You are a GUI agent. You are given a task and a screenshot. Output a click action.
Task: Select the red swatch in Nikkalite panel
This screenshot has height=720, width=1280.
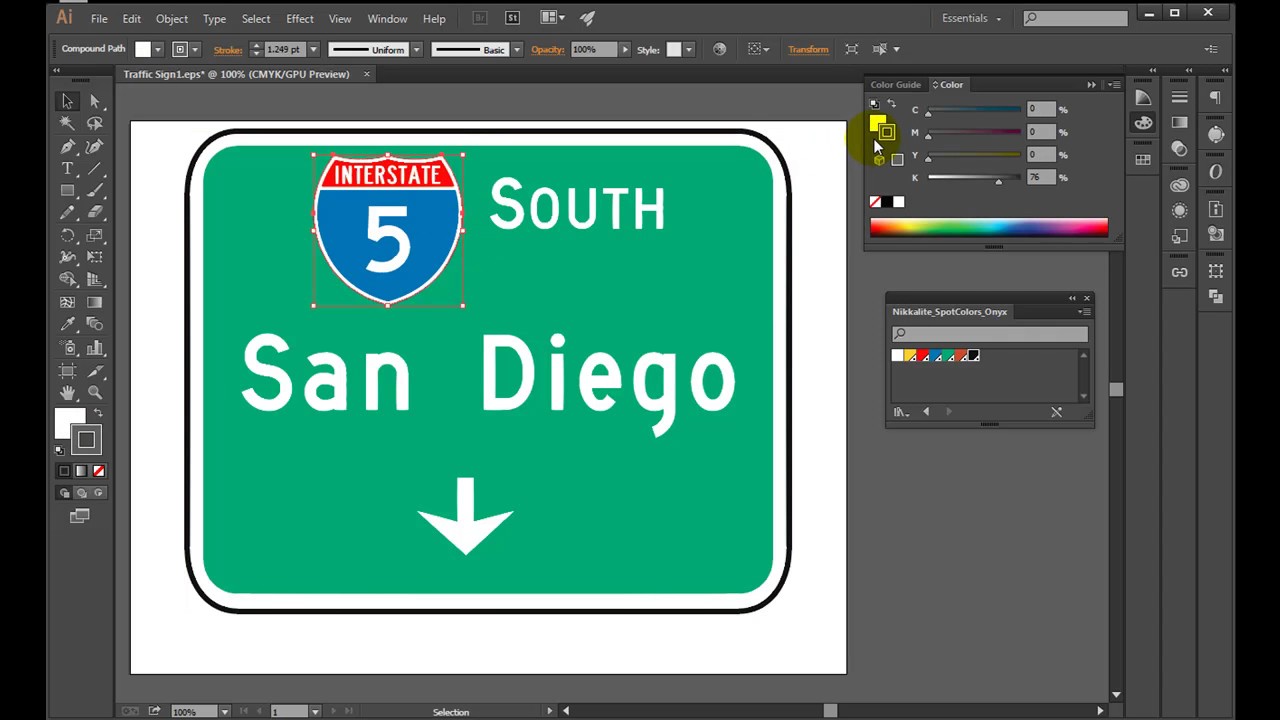[923, 356]
